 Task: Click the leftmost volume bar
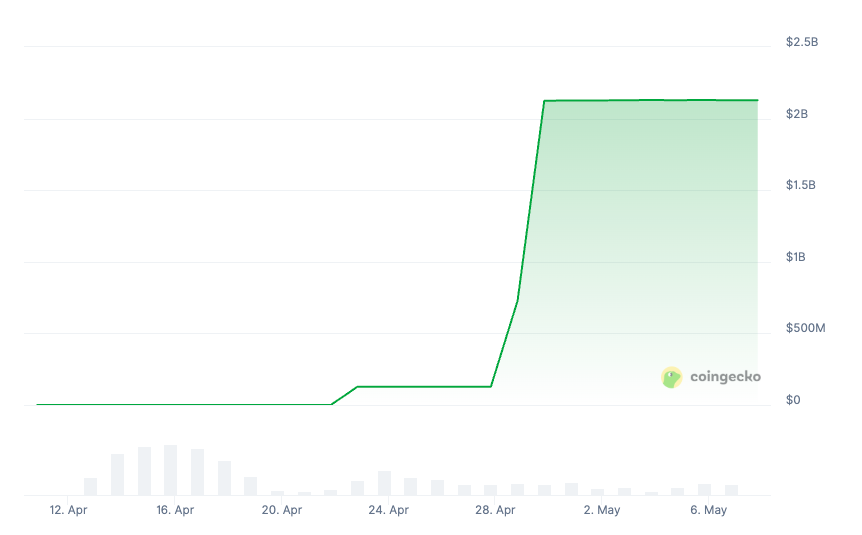[x=91, y=486]
